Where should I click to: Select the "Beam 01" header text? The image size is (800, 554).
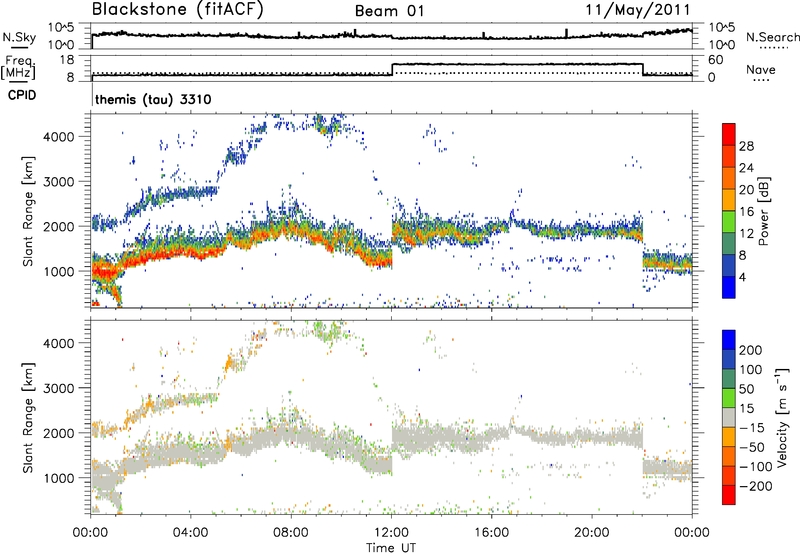click(x=389, y=11)
